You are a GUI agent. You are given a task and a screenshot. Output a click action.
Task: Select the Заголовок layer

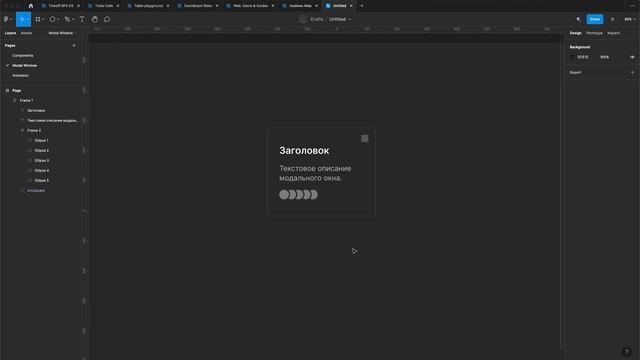36,111
